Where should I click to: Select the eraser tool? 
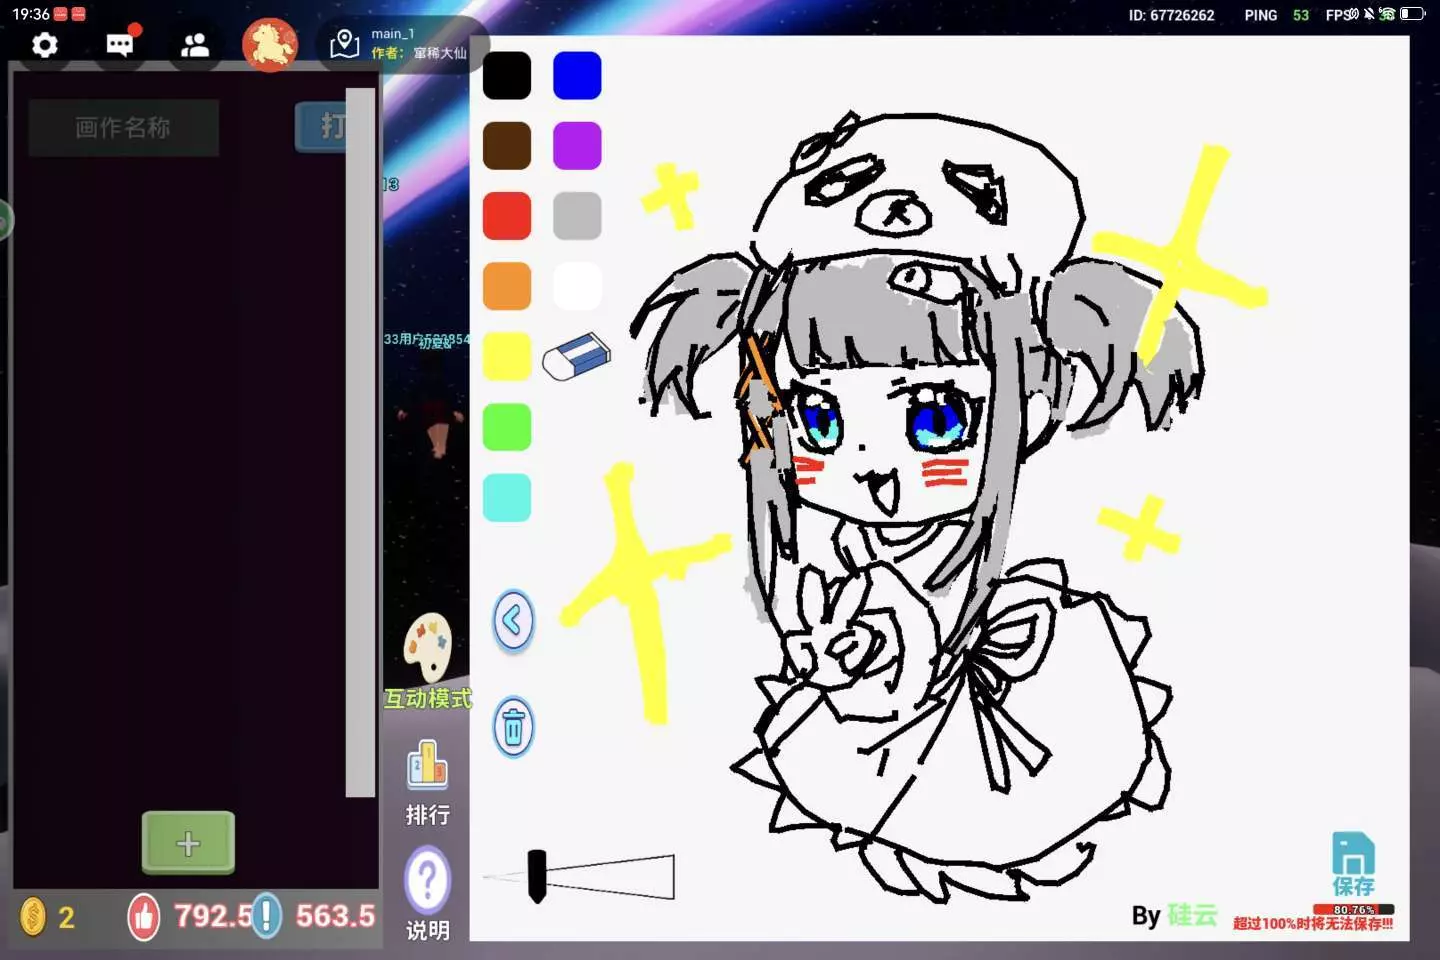tap(577, 356)
